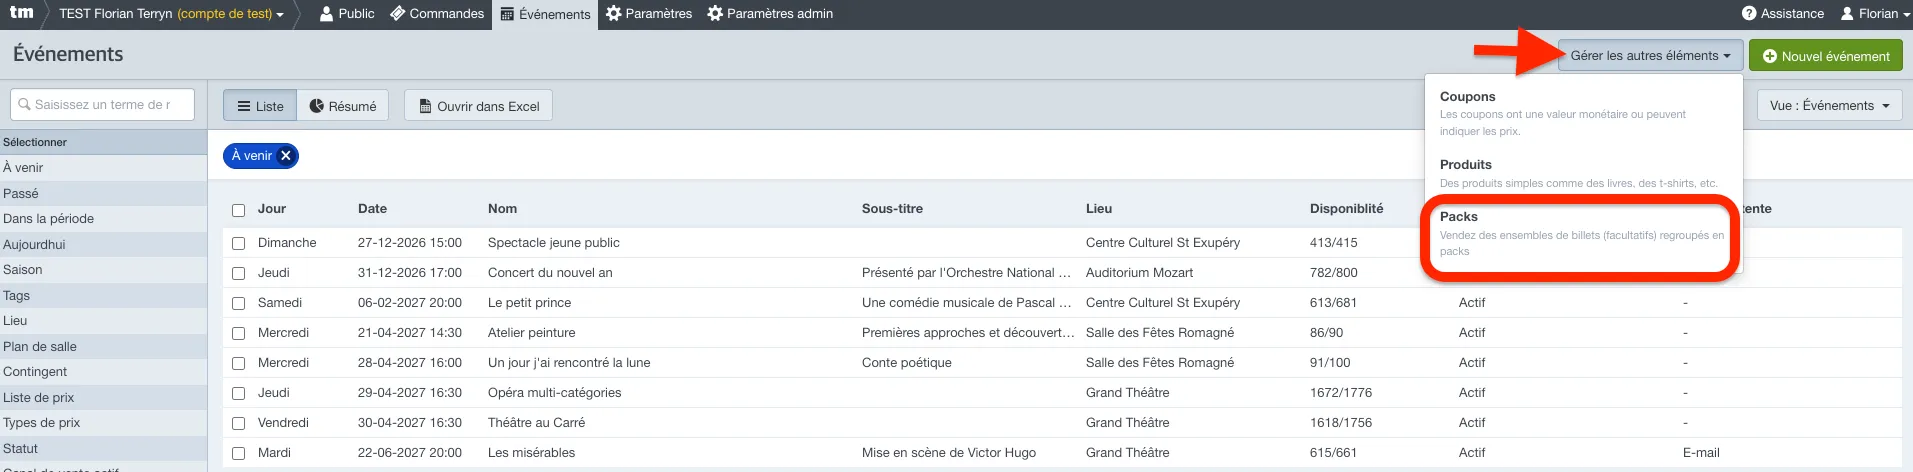Click the search term input field
This screenshot has width=1913, height=472.
click(102, 104)
